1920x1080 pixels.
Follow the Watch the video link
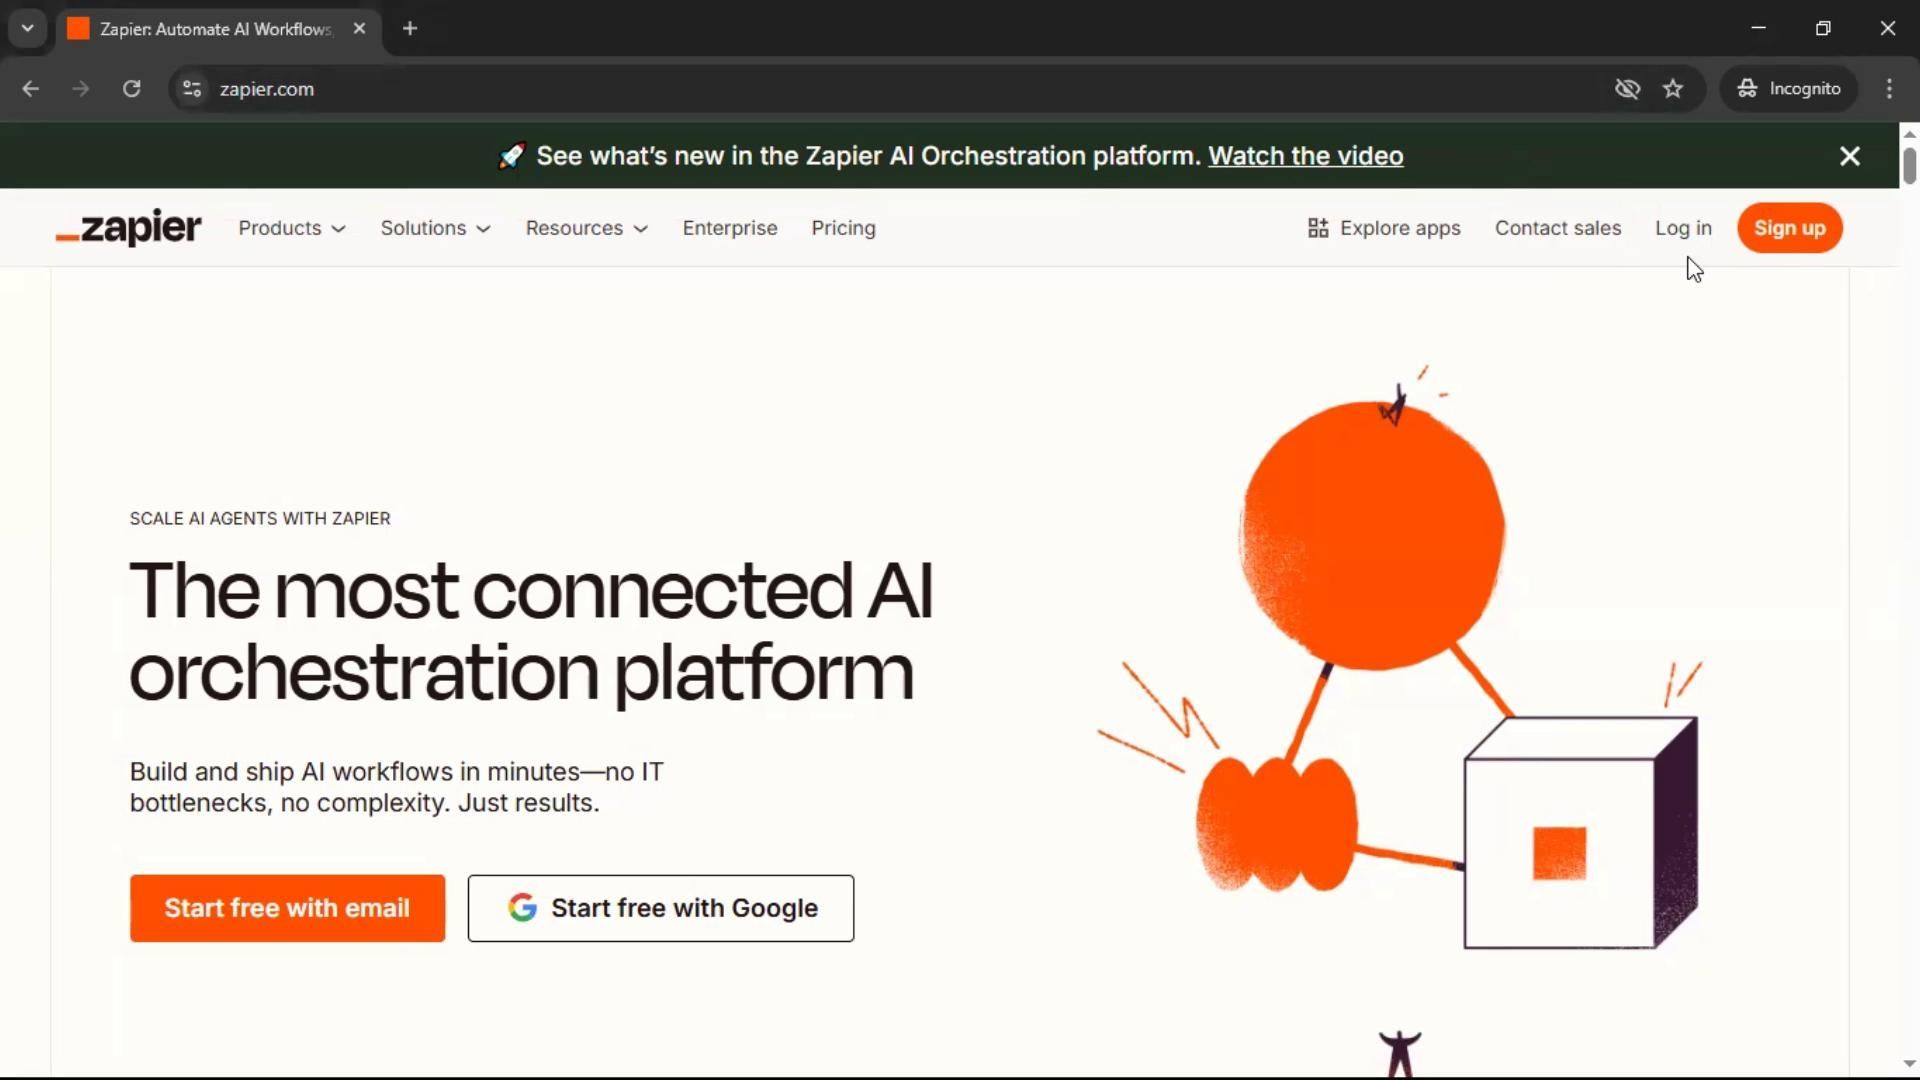click(x=1305, y=156)
